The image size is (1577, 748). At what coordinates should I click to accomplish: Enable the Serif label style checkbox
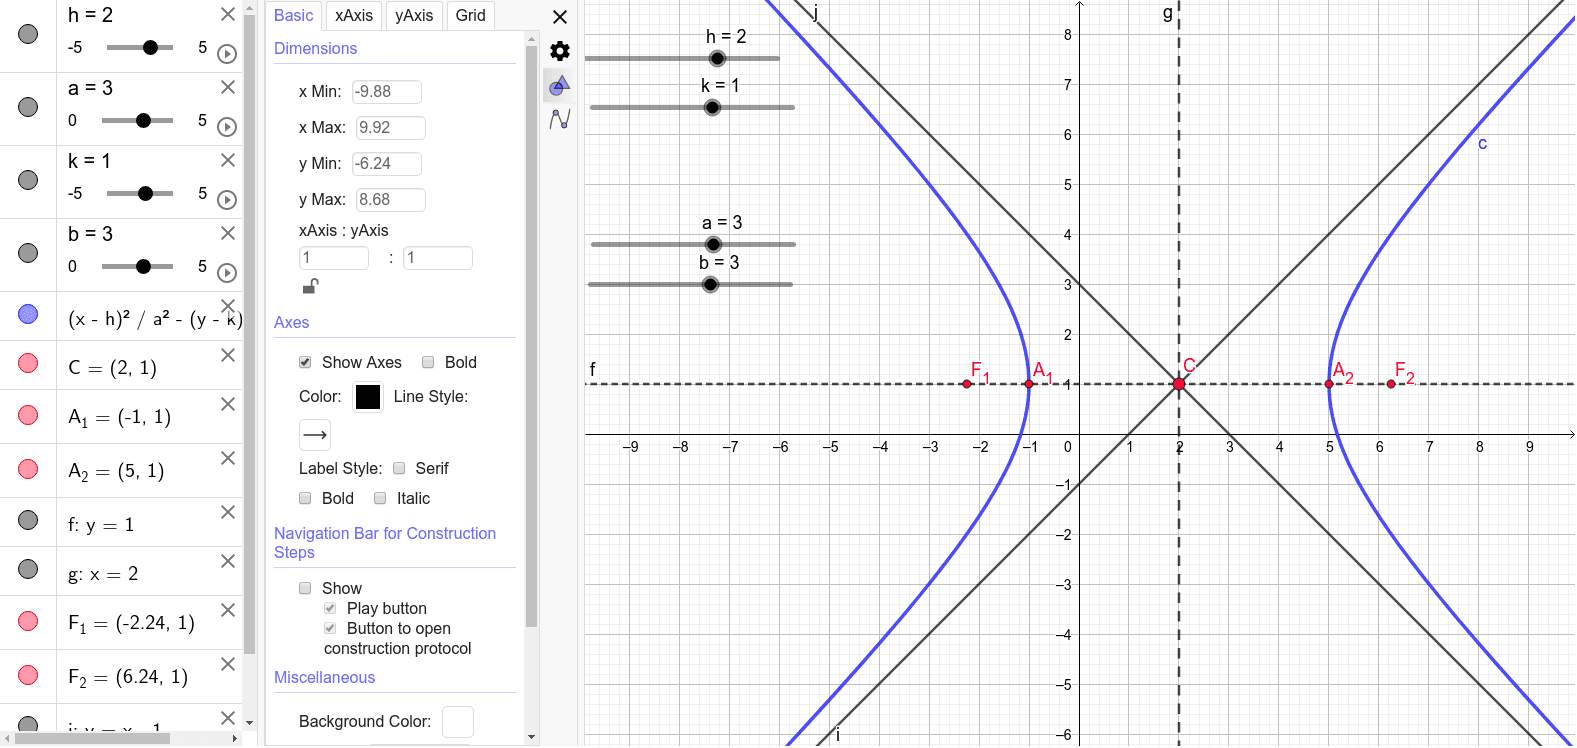pyautogui.click(x=399, y=468)
